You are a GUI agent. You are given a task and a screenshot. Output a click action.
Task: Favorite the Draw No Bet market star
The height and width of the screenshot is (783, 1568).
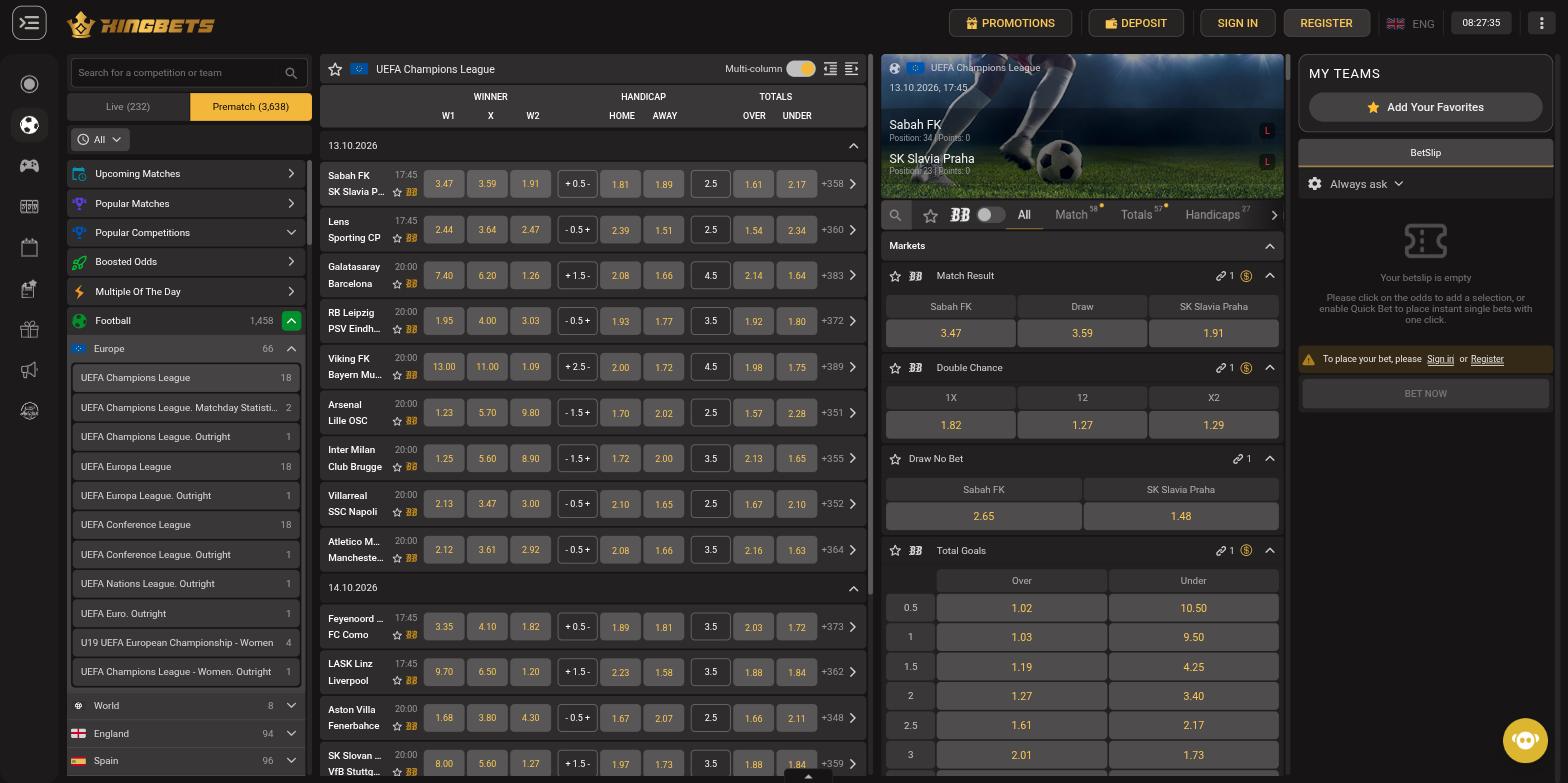[895, 459]
